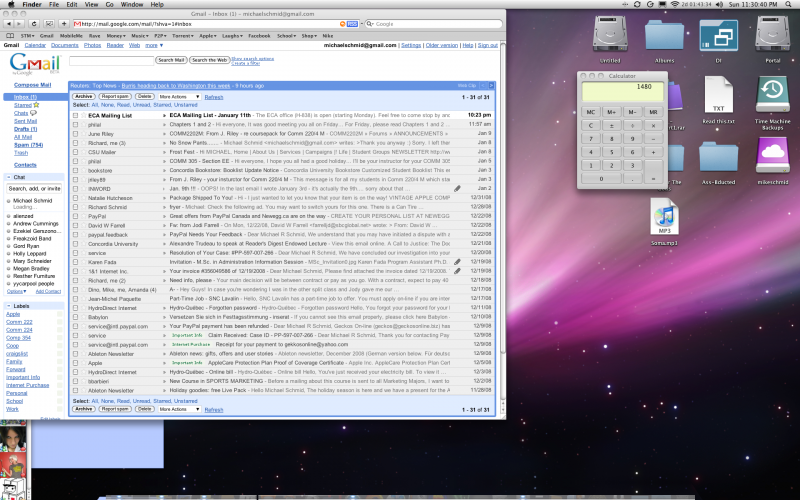Select checkbox for CSU Mailer email
The height and width of the screenshot is (500, 800).
point(76,152)
